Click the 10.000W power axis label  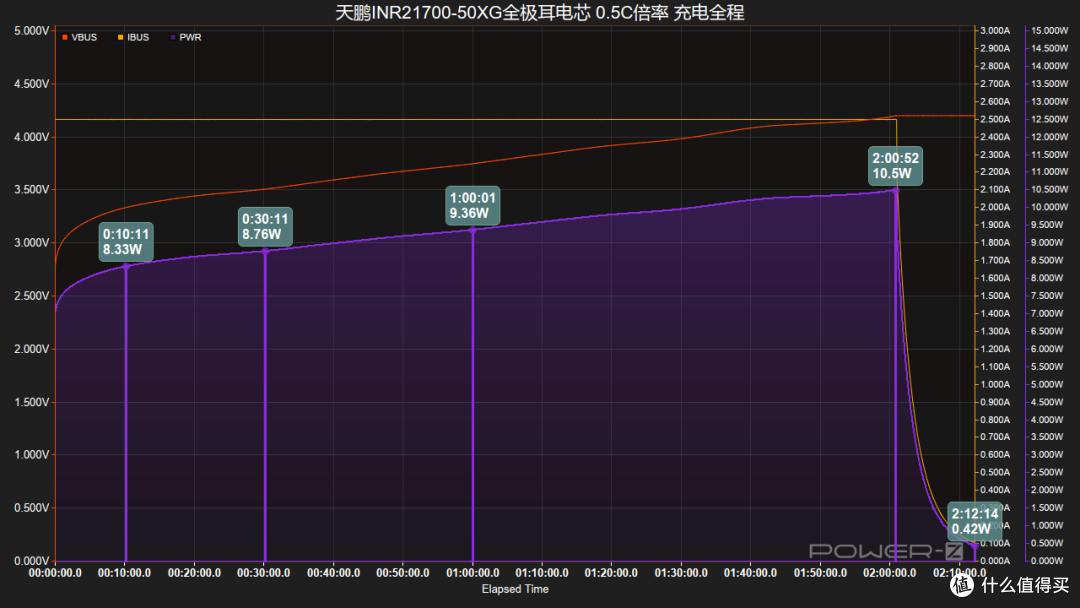click(1050, 207)
